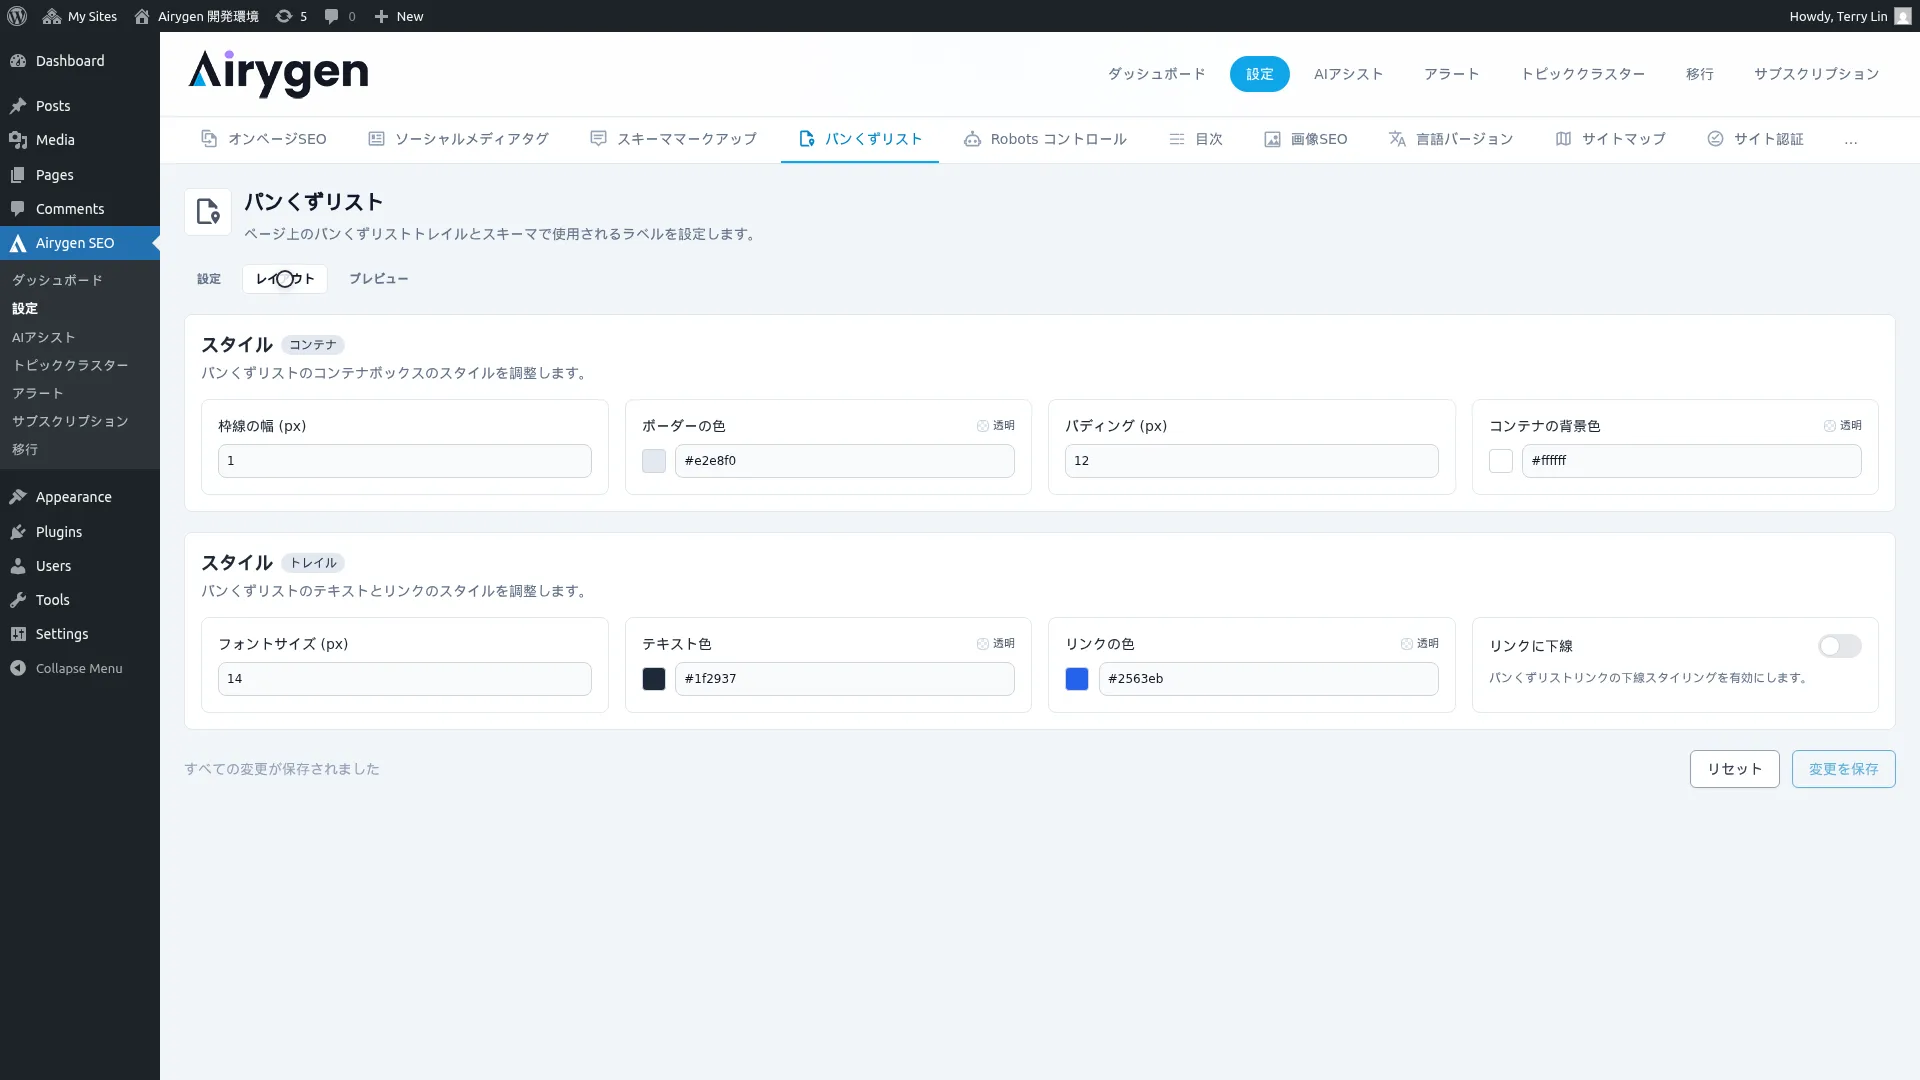Switch to パンくずリスト tab
This screenshot has width=1920, height=1080.
point(860,139)
